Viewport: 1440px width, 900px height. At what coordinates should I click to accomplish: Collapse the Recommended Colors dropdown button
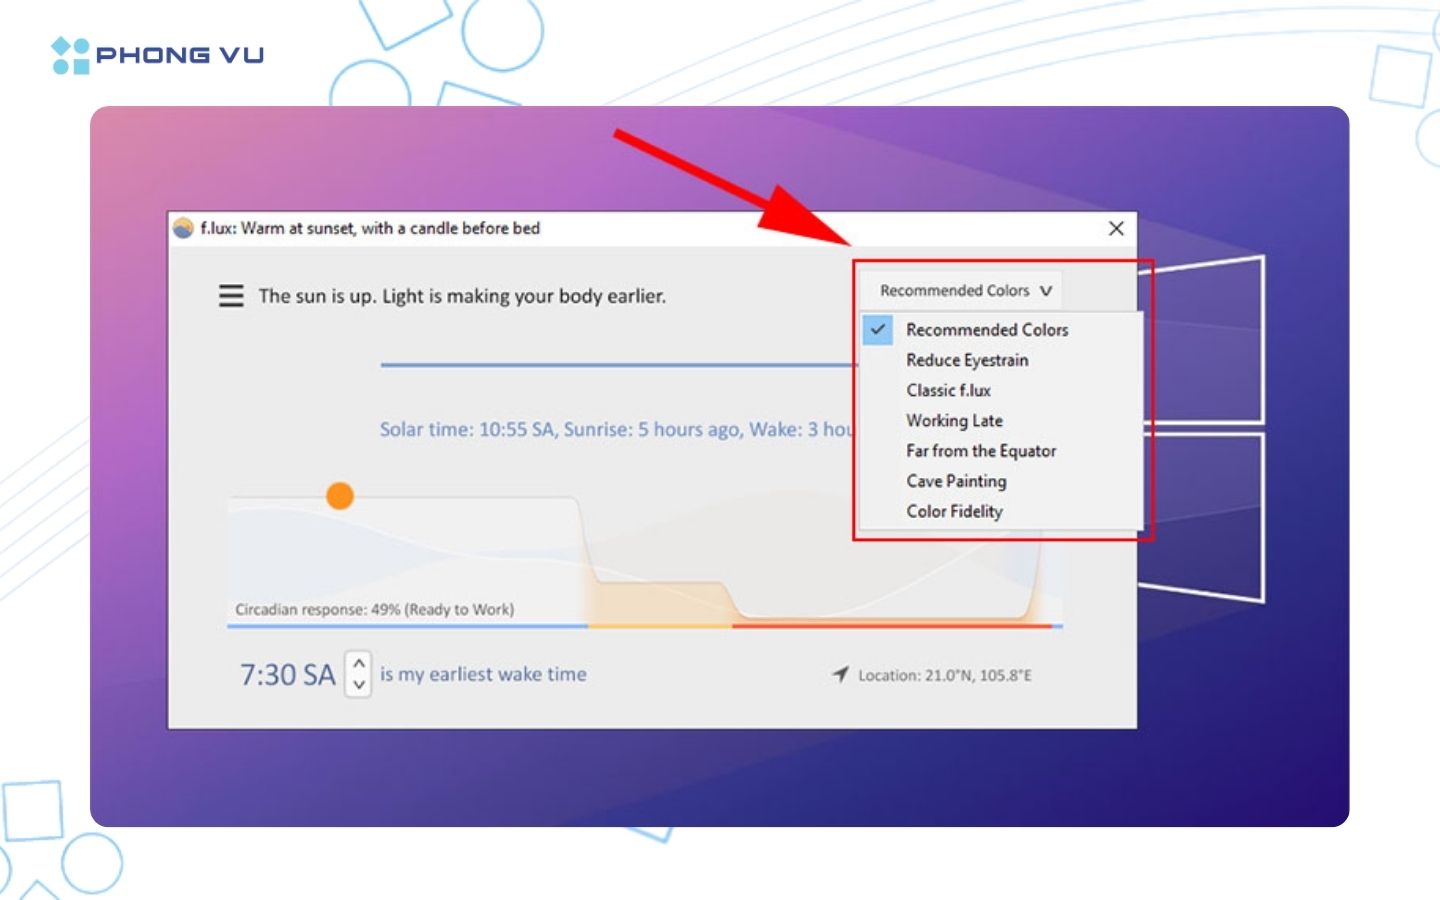[964, 291]
